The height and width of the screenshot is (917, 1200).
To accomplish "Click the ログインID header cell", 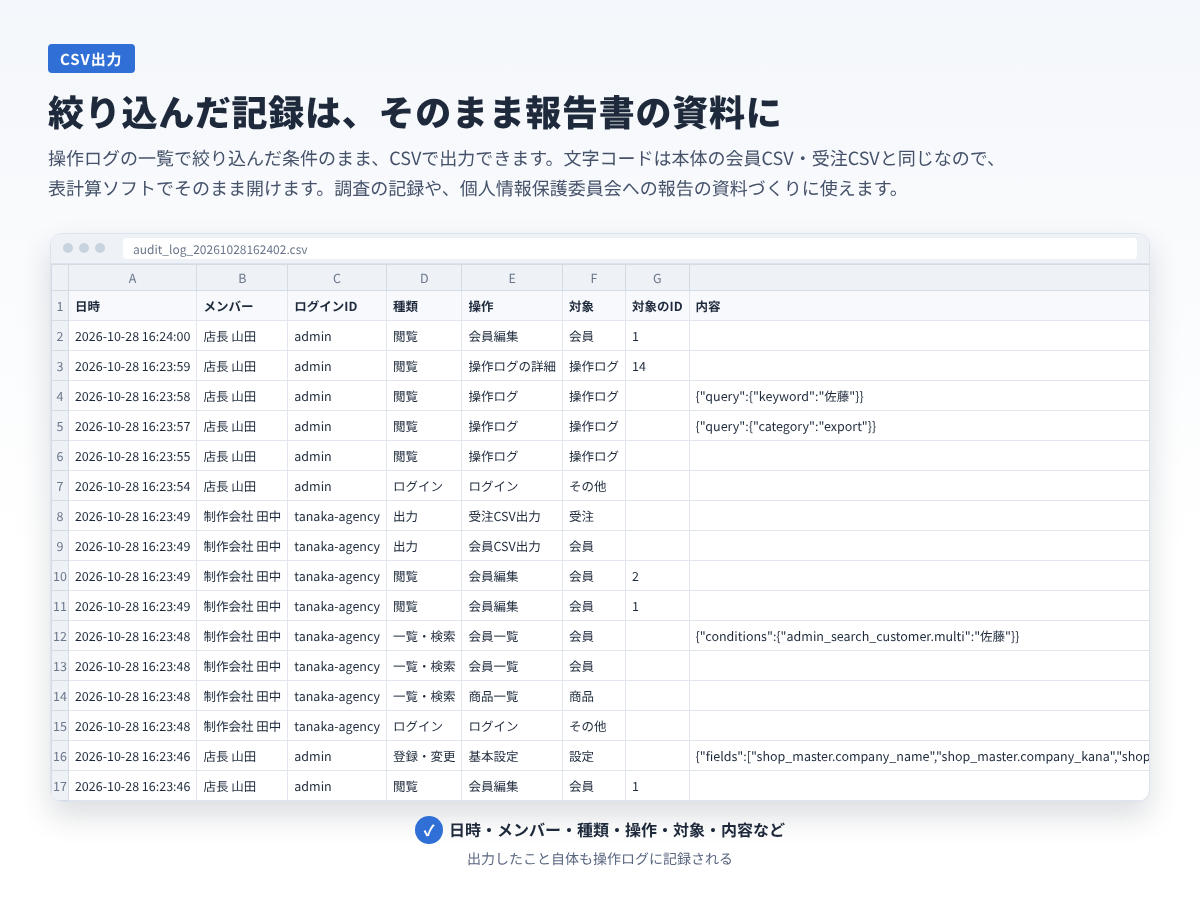I will (x=337, y=306).
